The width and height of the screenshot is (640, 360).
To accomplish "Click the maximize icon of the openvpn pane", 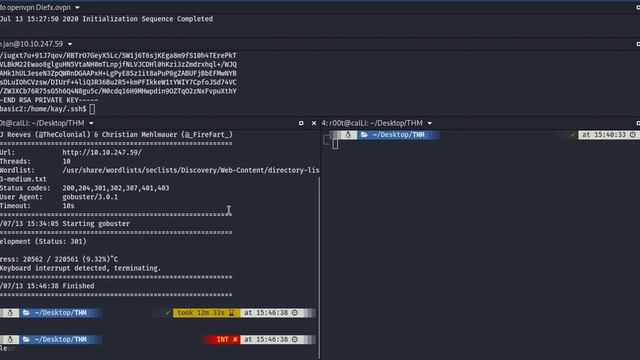I will click(x=638, y=7).
